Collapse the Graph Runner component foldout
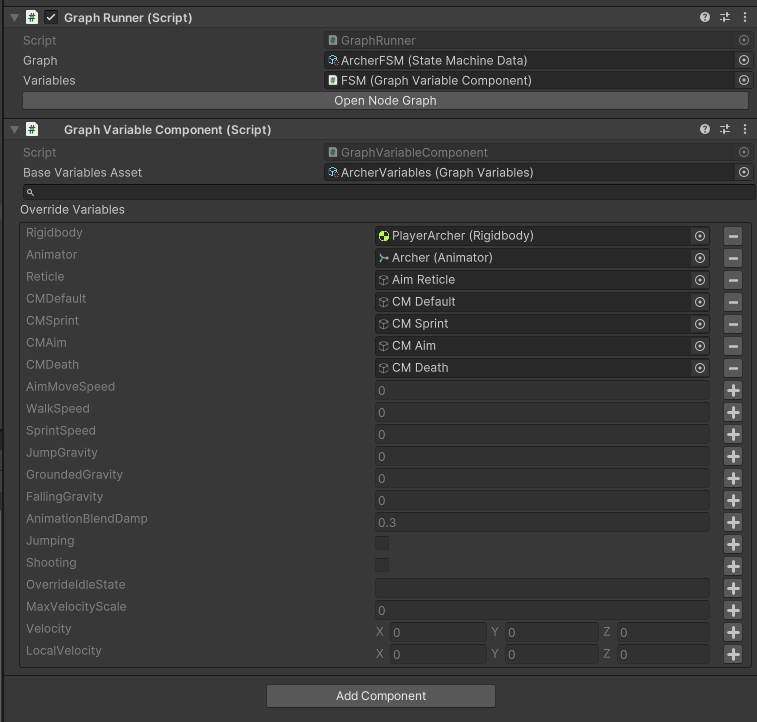The width and height of the screenshot is (757, 722). click(x=14, y=18)
